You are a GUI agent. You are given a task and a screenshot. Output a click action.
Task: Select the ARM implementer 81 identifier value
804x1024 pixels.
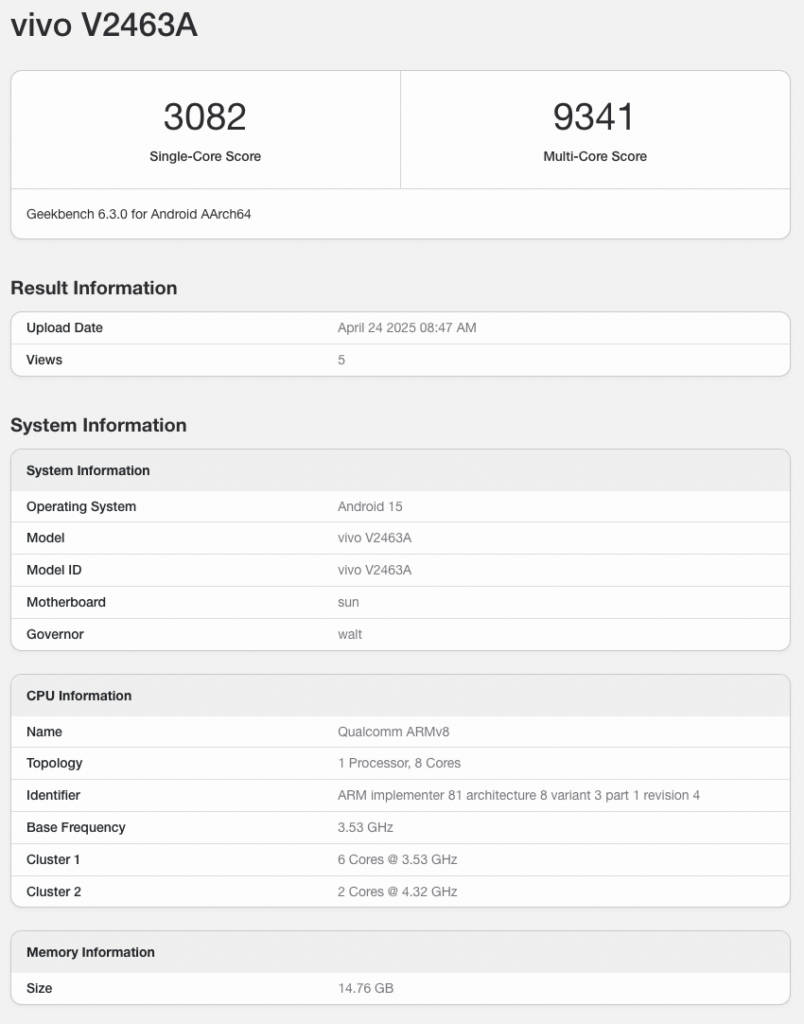[519, 795]
